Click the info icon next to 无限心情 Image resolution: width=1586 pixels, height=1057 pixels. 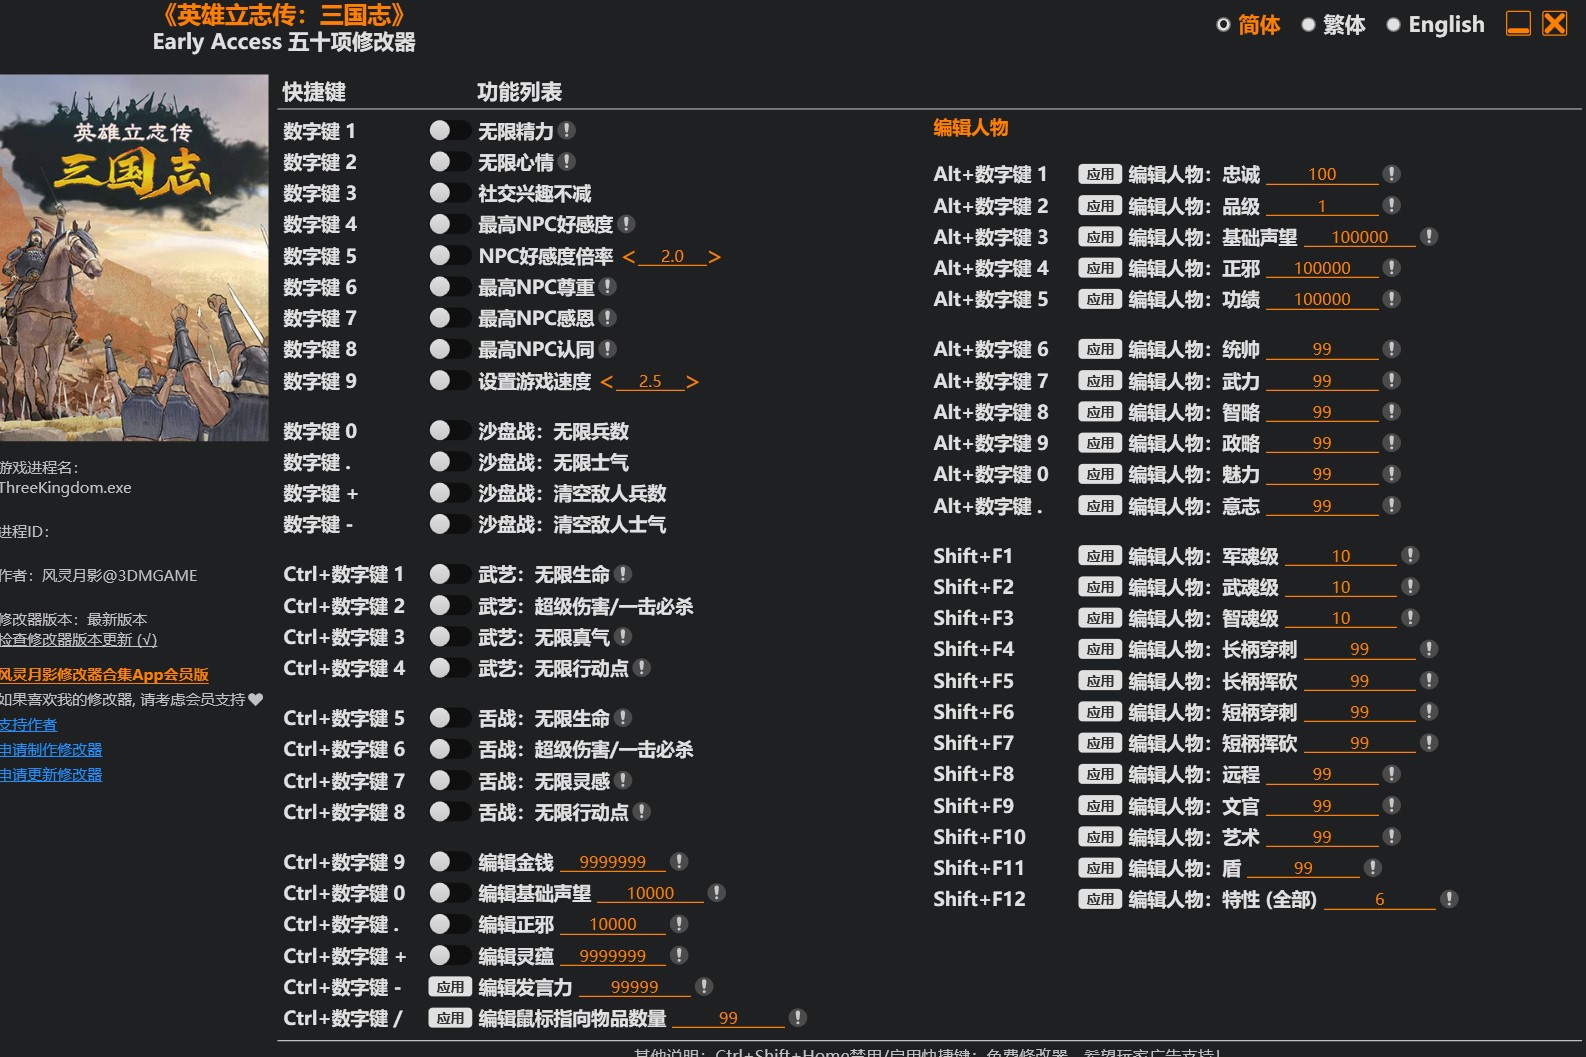click(567, 161)
